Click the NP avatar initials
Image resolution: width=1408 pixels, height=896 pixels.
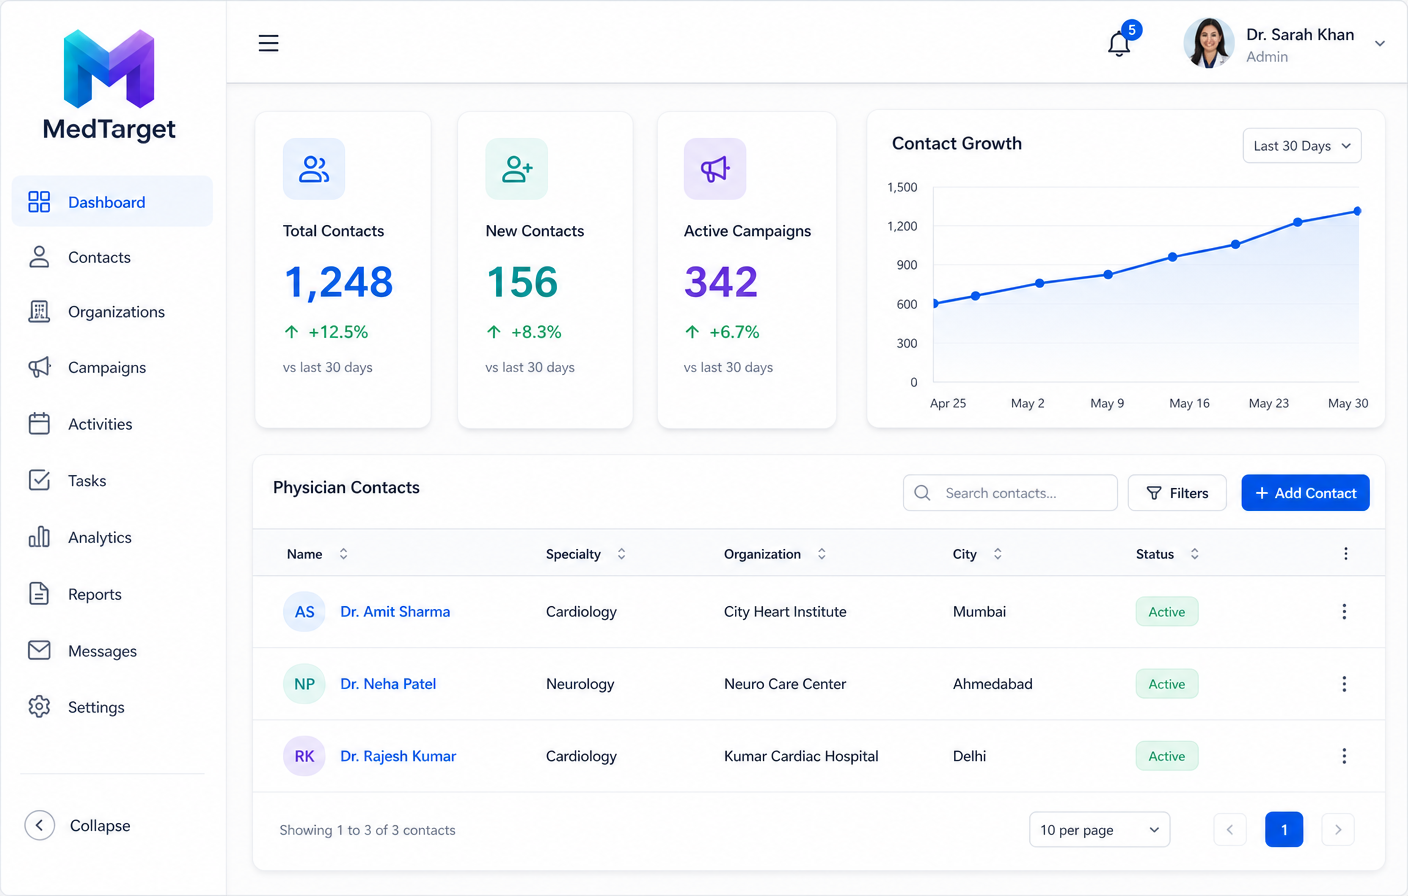click(x=304, y=684)
